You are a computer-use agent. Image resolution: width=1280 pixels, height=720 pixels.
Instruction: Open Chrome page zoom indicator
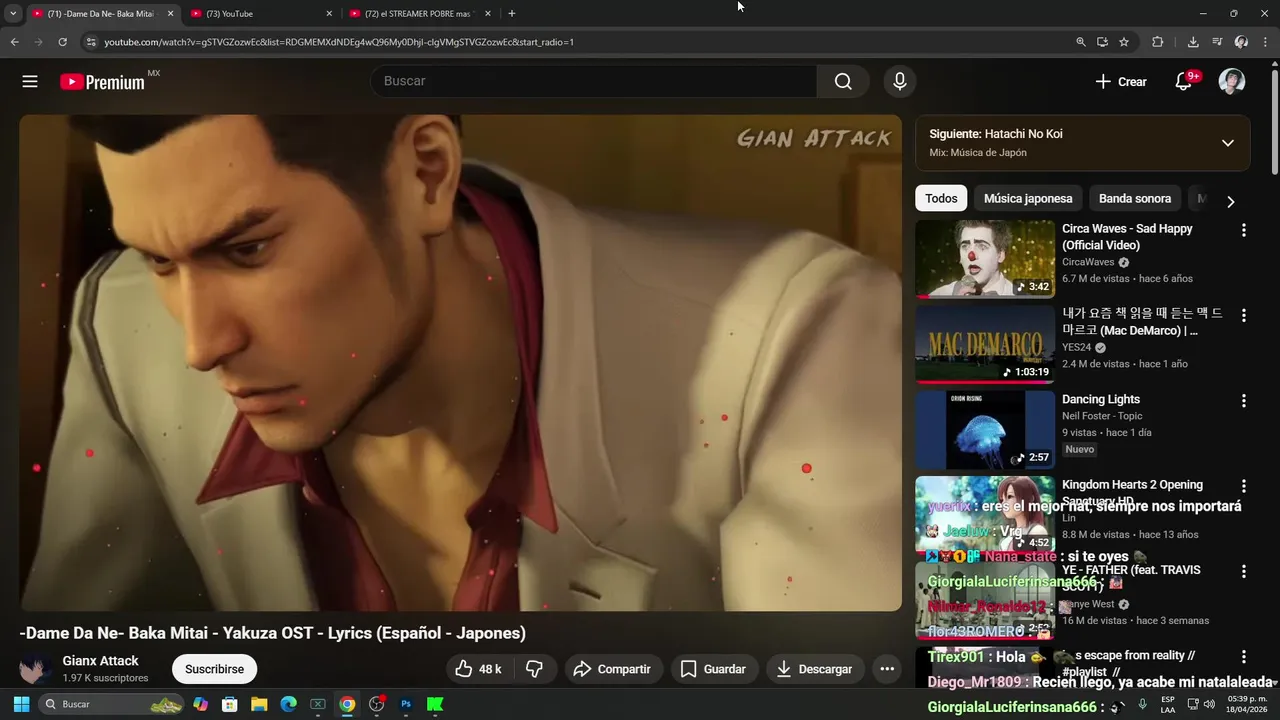tap(1080, 42)
